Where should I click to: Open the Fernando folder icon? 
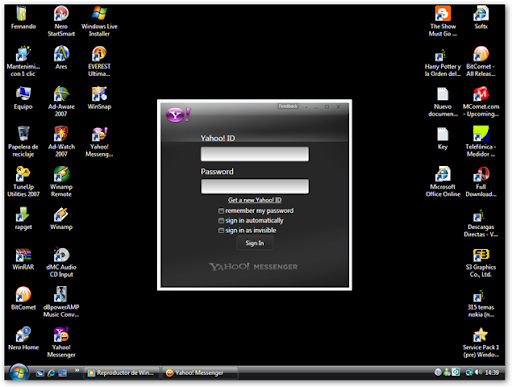pyautogui.click(x=22, y=14)
